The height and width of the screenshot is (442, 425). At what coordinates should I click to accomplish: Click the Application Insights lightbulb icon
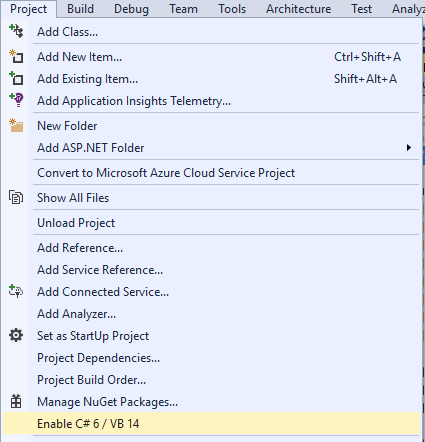pyautogui.click(x=16, y=100)
